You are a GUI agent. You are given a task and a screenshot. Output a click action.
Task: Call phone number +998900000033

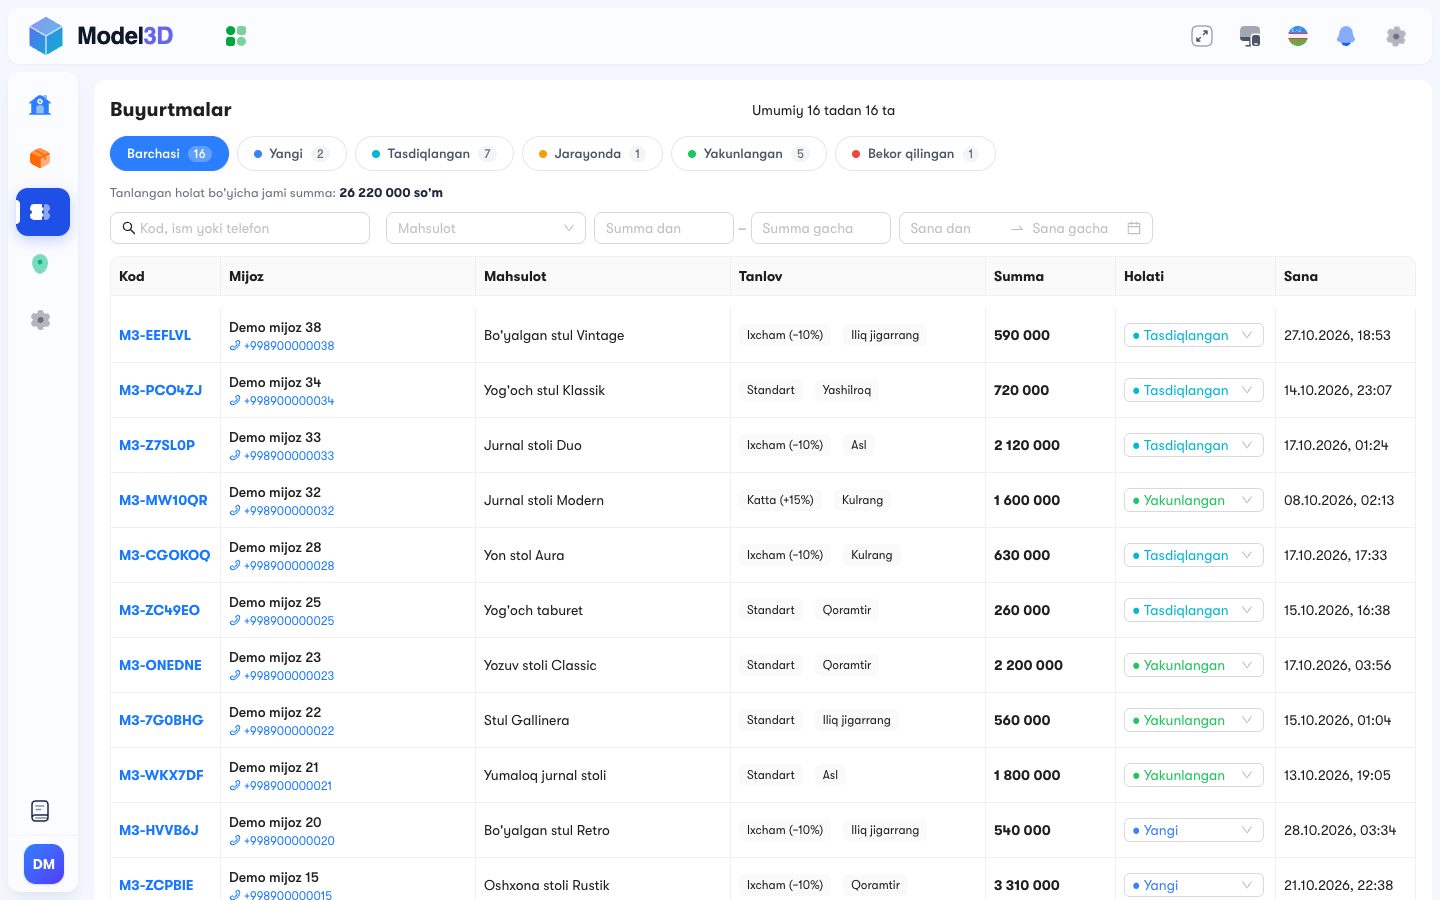tap(282, 455)
